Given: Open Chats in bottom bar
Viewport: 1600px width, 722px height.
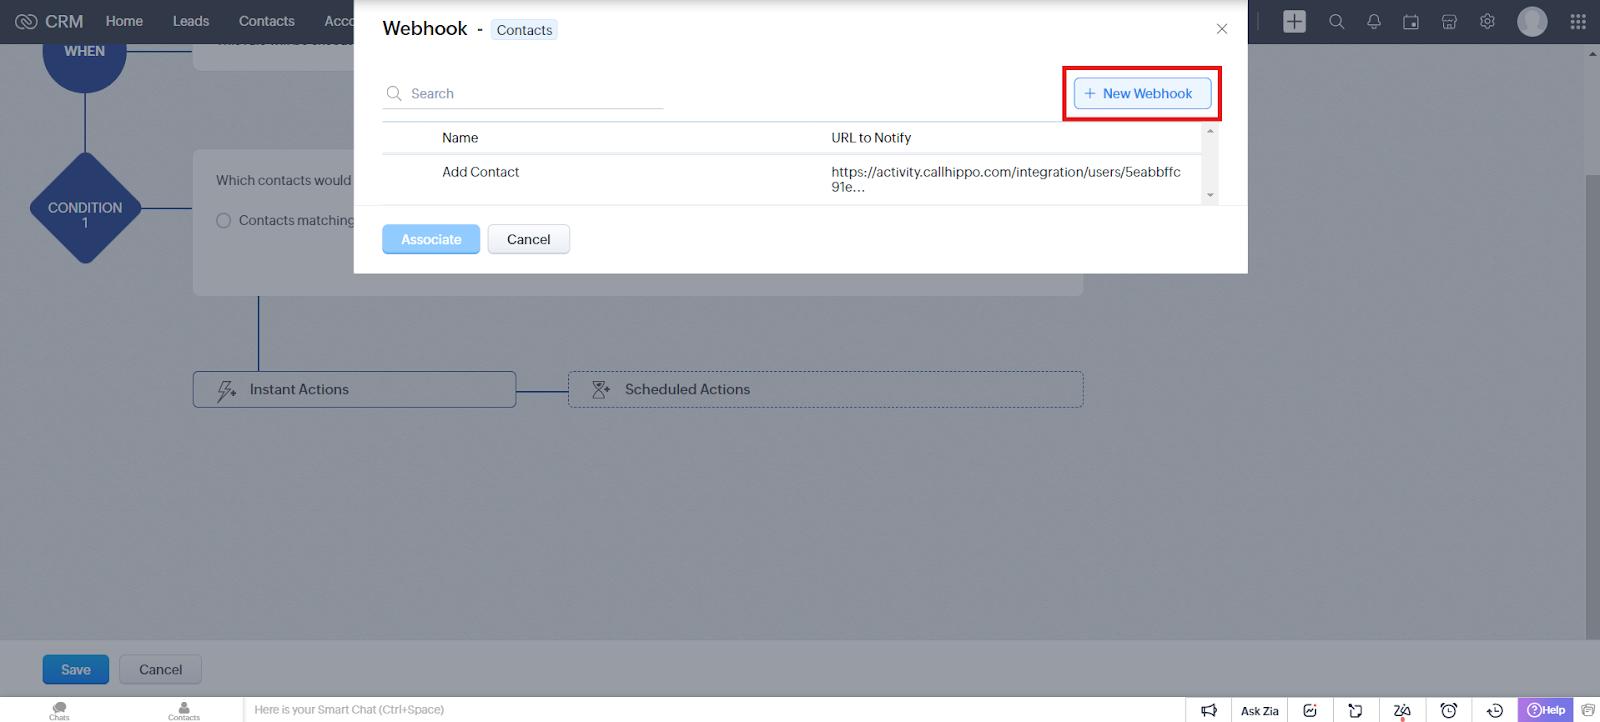Looking at the screenshot, I should [60, 710].
